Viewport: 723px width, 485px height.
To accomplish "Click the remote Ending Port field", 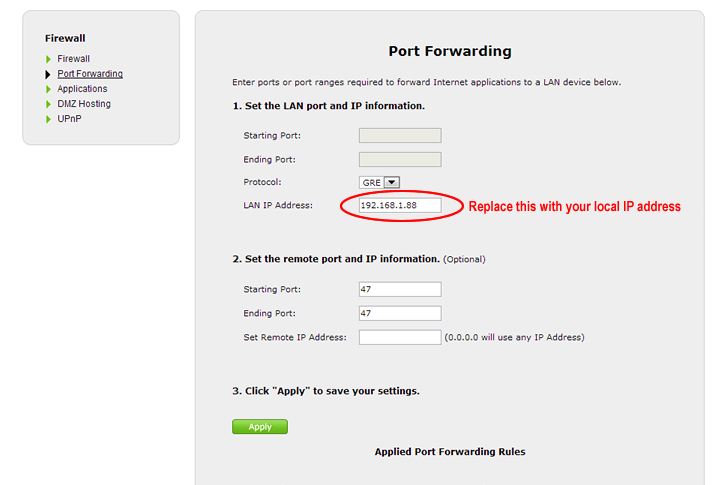I will click(x=400, y=313).
